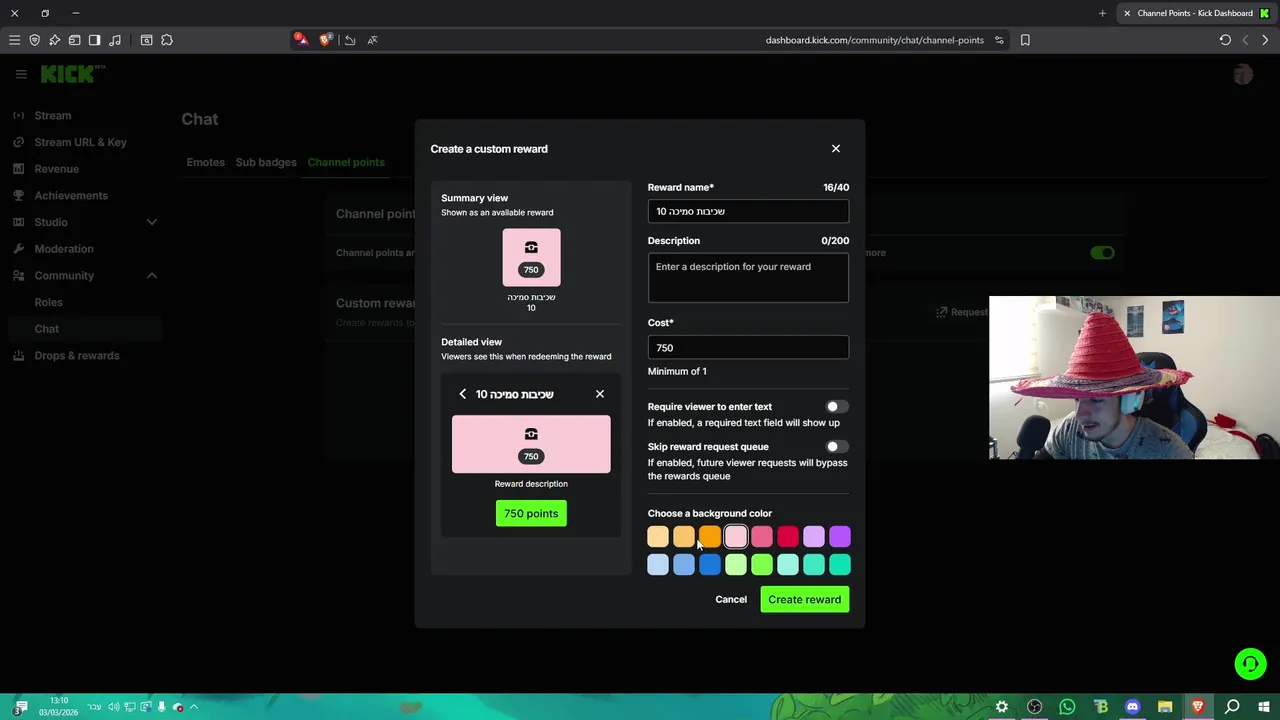
Task: Enable Skip reward request queue
Action: point(837,447)
